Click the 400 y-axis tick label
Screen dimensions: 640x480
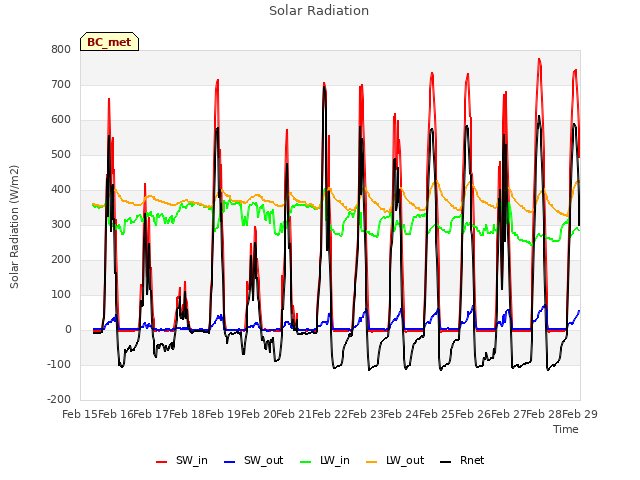[x=61, y=189]
